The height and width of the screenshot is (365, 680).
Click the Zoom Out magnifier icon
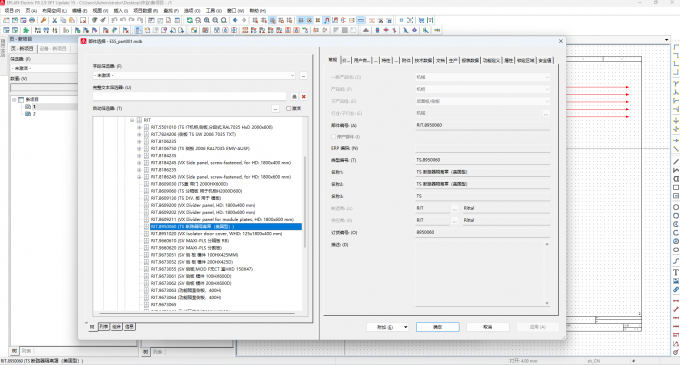(x=216, y=20)
